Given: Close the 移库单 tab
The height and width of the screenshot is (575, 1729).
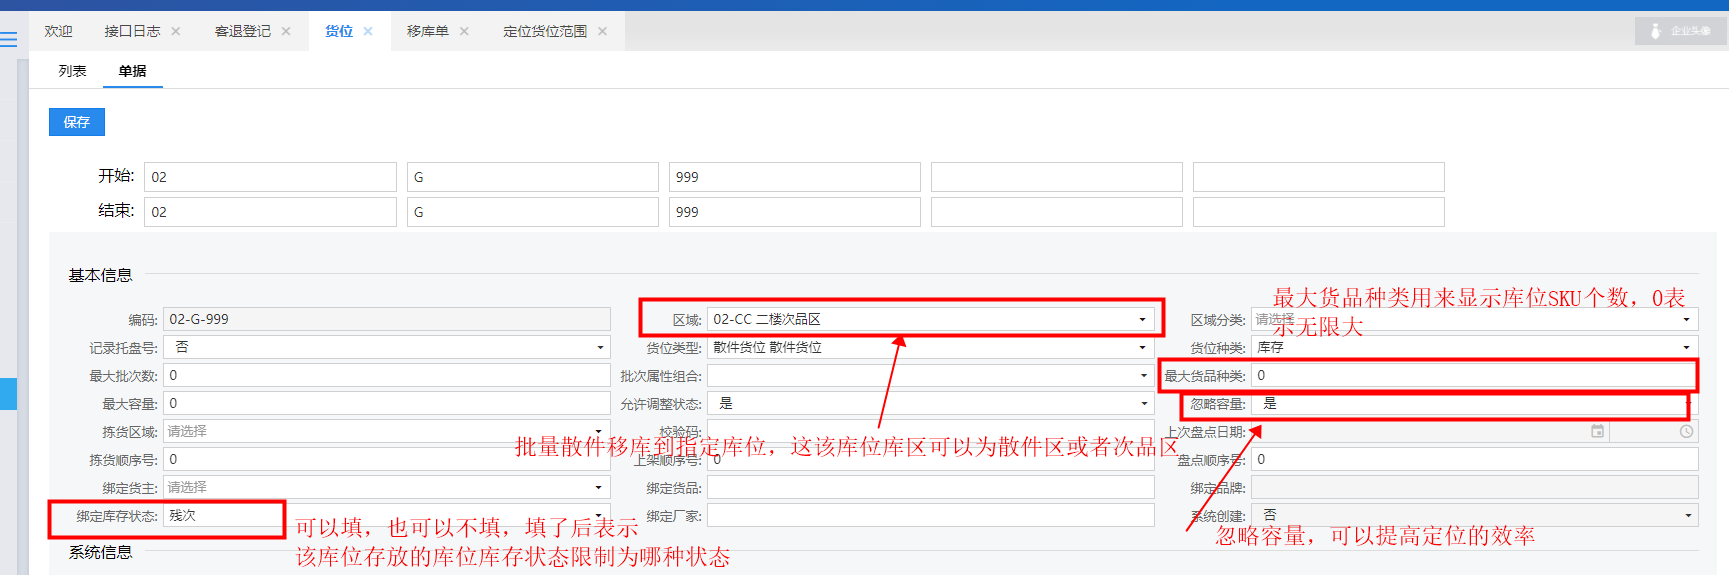Looking at the screenshot, I should 464,31.
